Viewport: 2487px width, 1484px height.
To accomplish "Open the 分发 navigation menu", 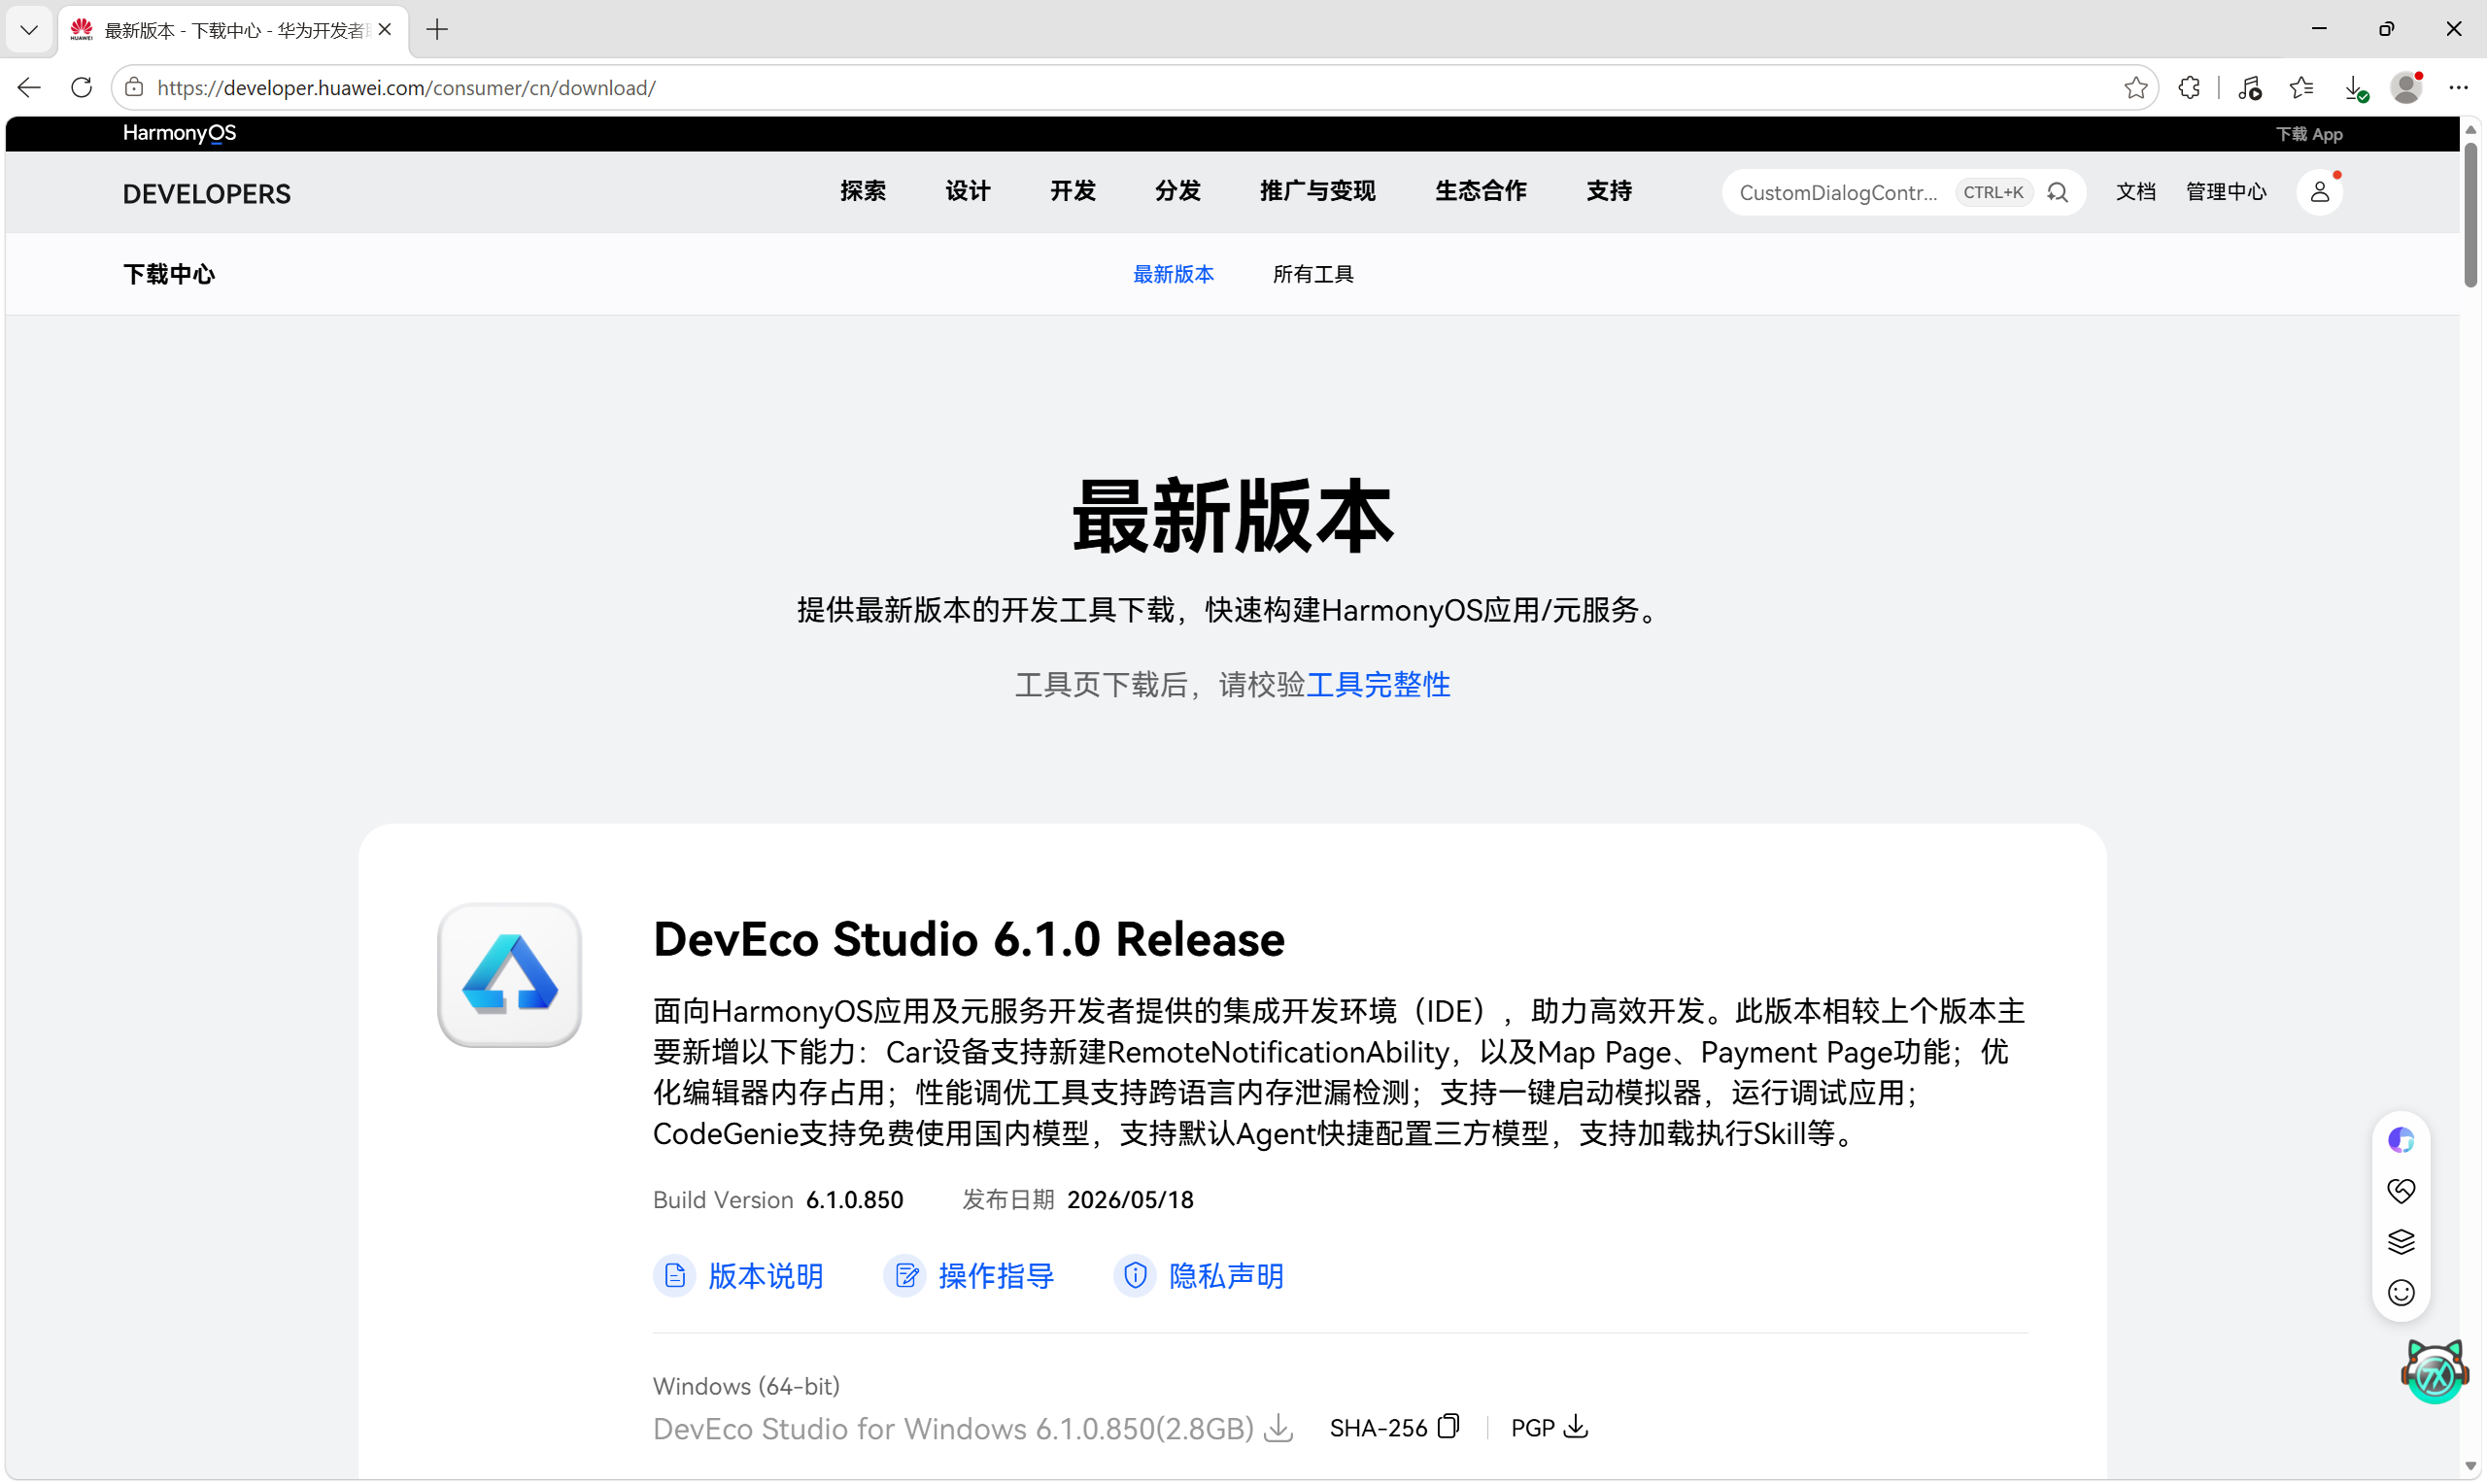I will (x=1178, y=191).
